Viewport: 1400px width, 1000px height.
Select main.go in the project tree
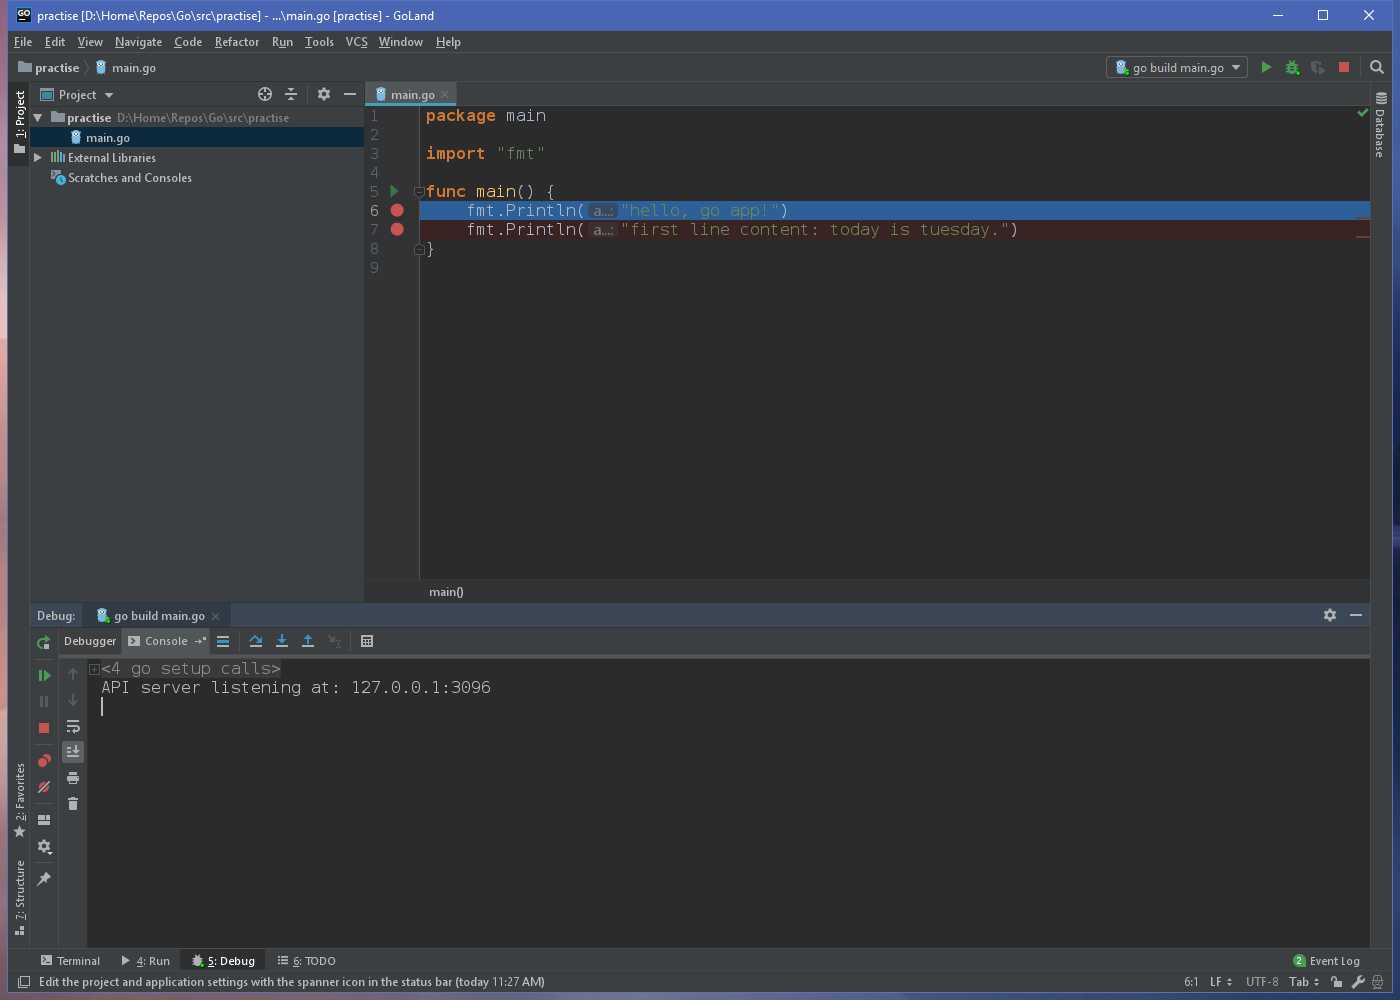pyautogui.click(x=107, y=138)
